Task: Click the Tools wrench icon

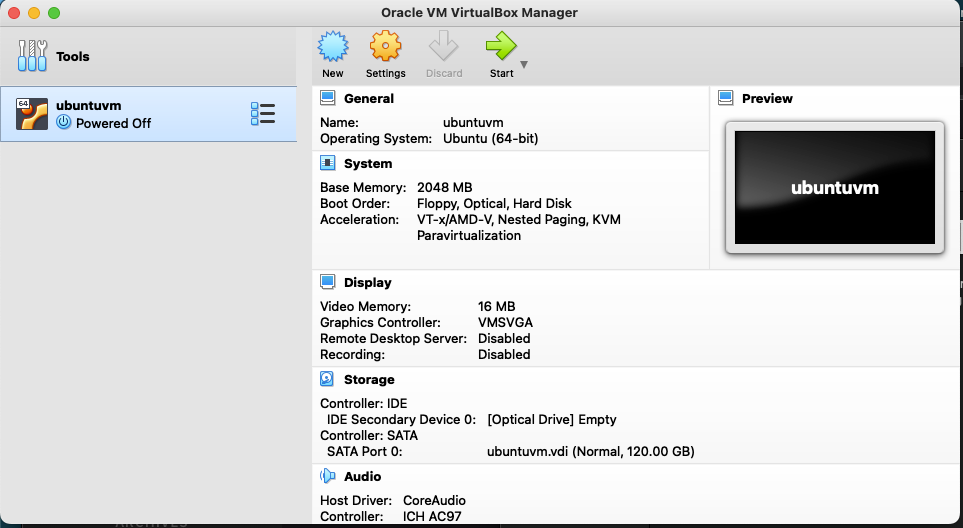Action: pyautogui.click(x=33, y=56)
